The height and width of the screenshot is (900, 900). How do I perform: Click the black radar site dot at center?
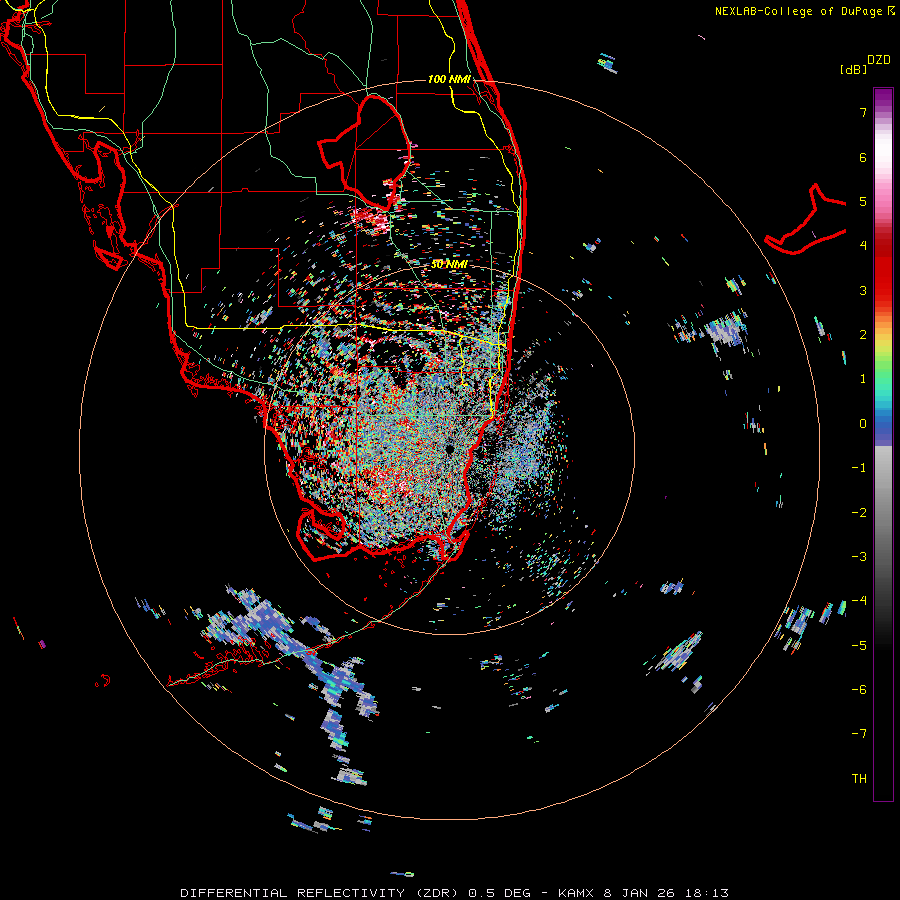coord(449,449)
